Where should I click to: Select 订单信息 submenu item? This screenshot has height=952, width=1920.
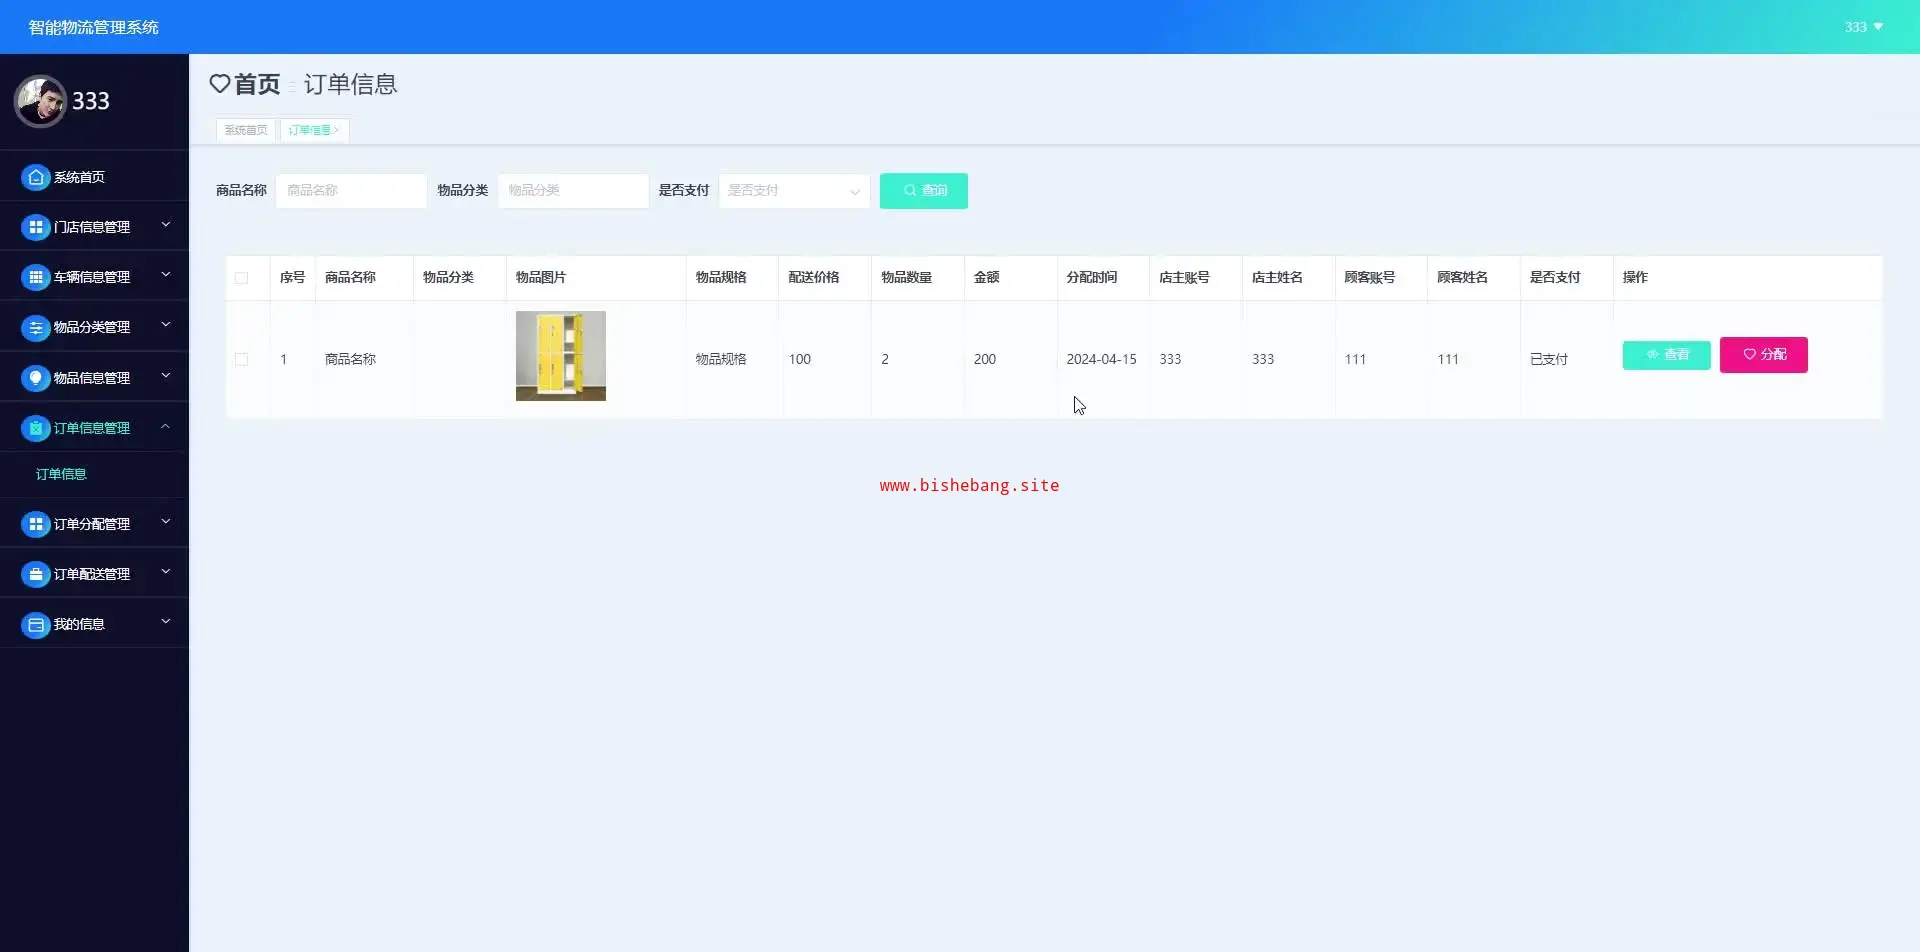pos(61,474)
